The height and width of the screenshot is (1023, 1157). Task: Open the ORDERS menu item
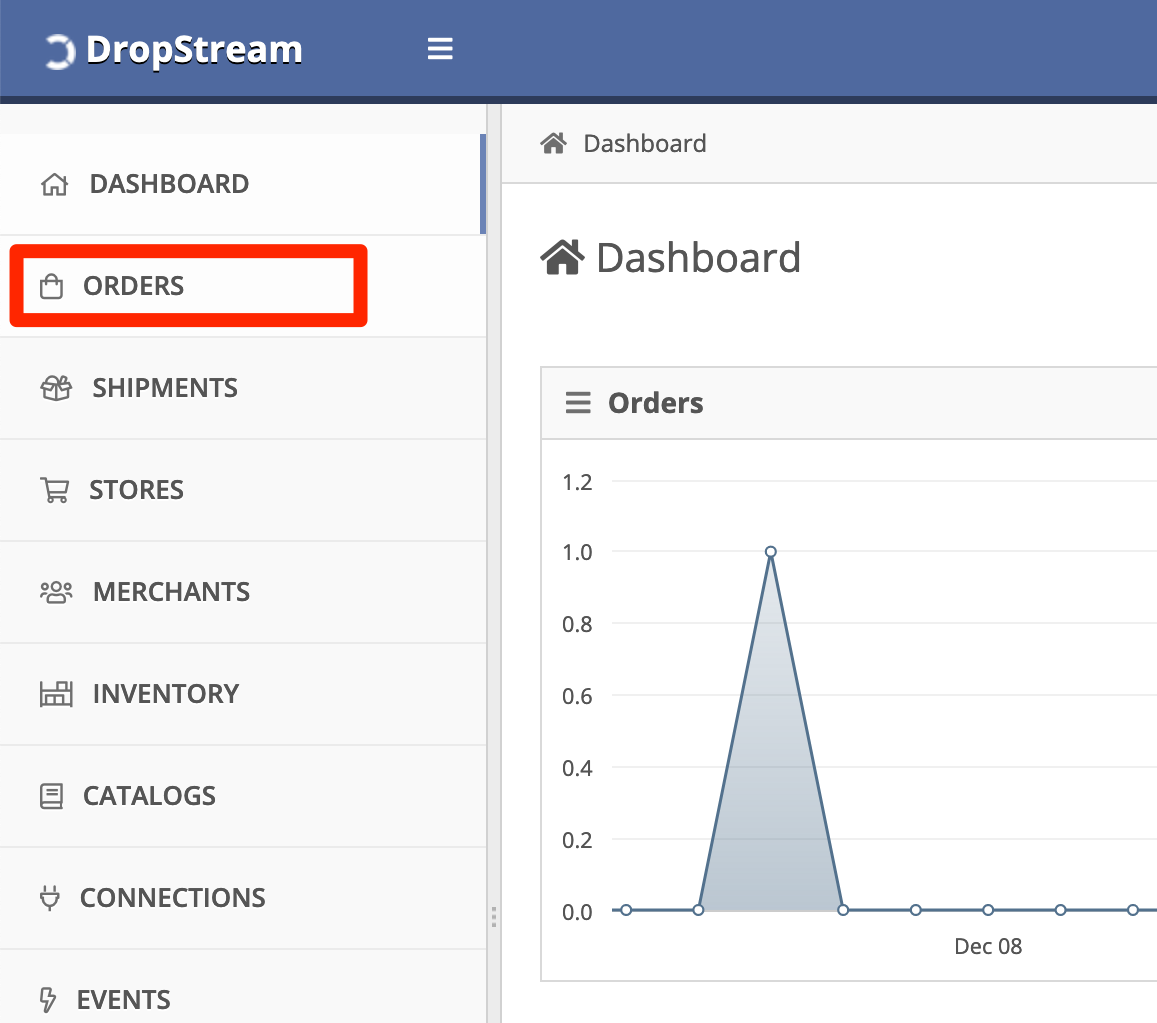pyautogui.click(x=188, y=286)
